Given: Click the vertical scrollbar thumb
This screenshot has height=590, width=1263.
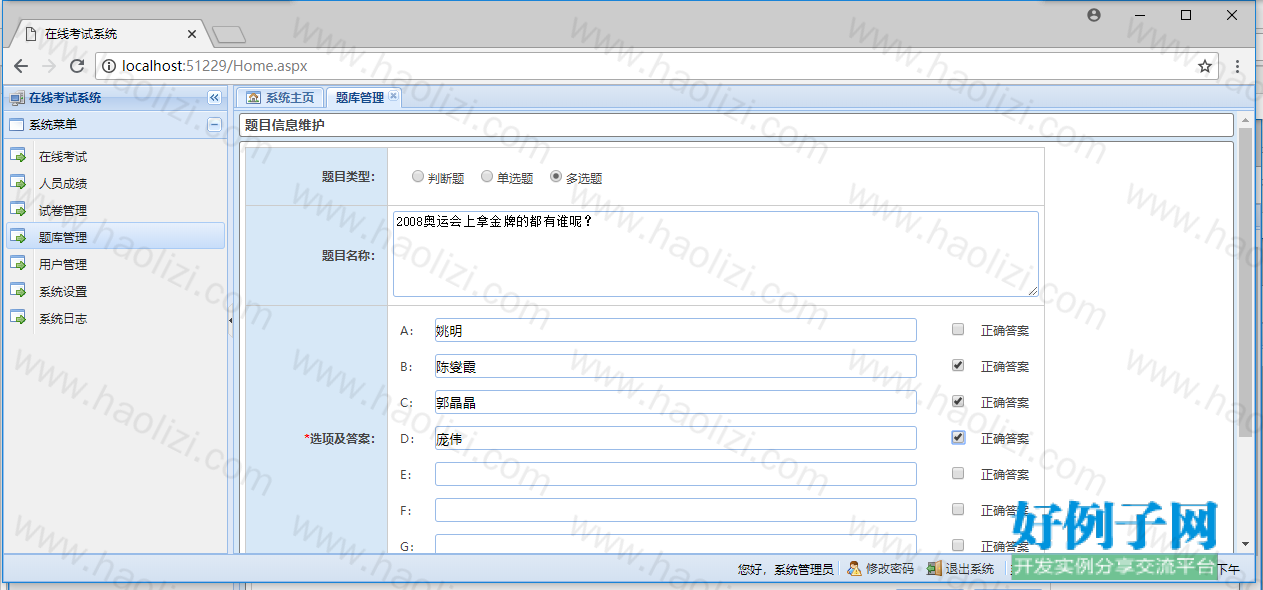Looking at the screenshot, I should pyautogui.click(x=1245, y=283).
